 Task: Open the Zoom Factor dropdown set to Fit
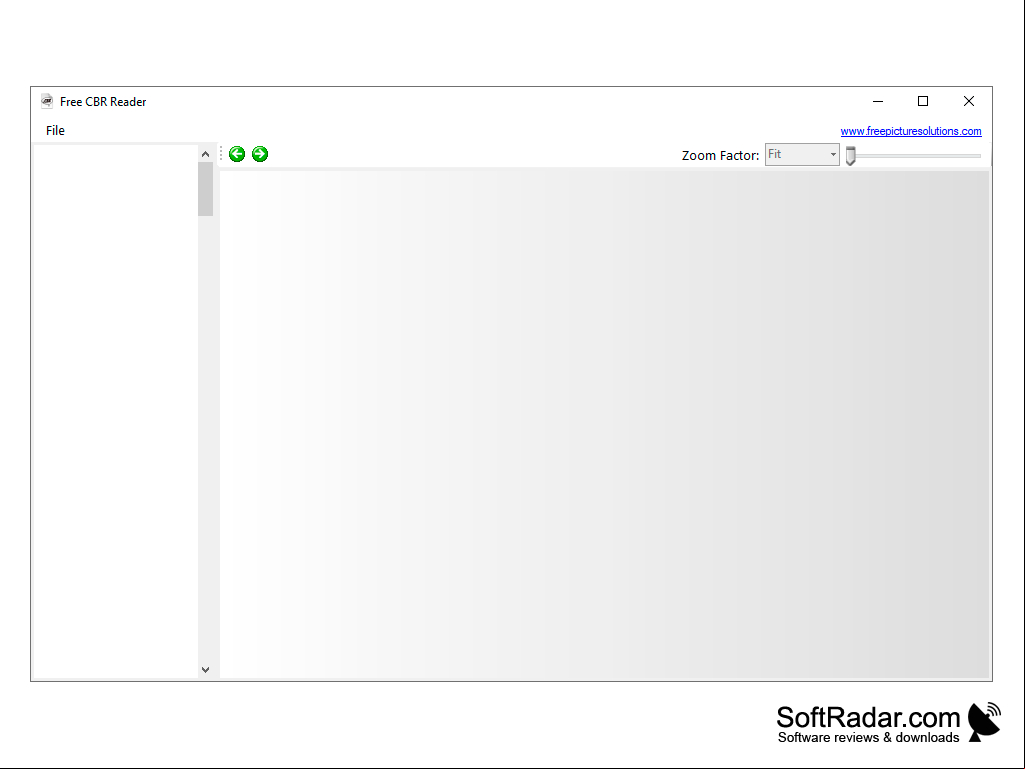point(802,155)
